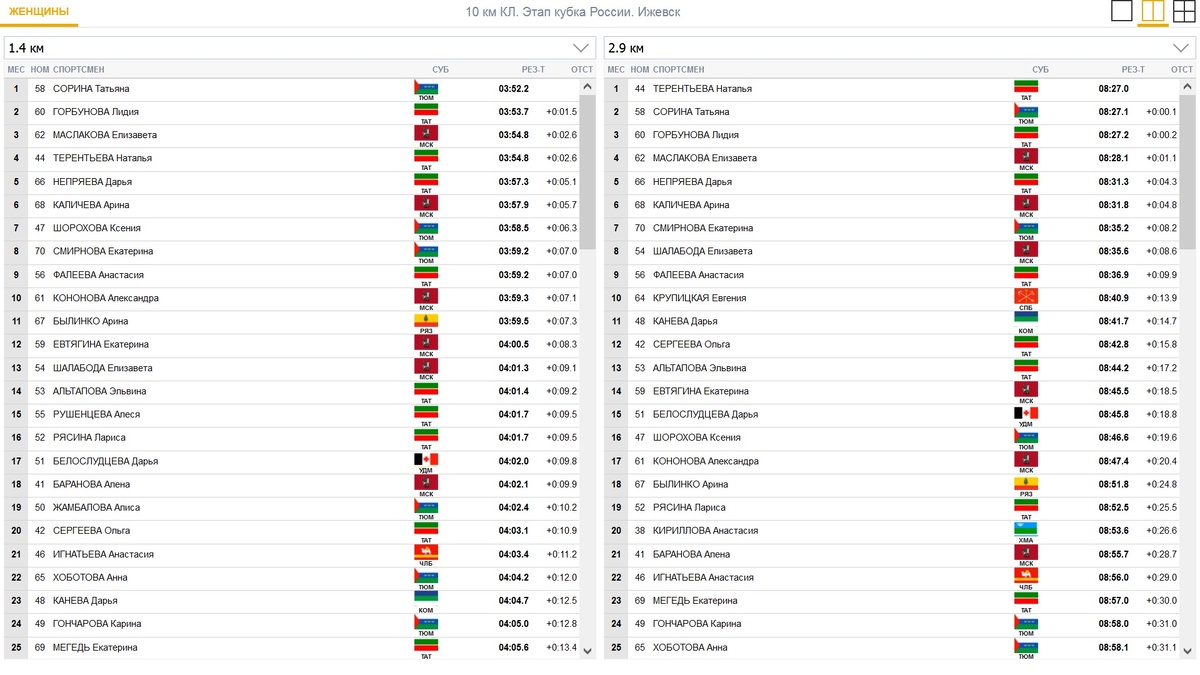
Task: Click МСК flag of ШАЛАБОДА in 2.9 км list
Action: [1026, 250]
